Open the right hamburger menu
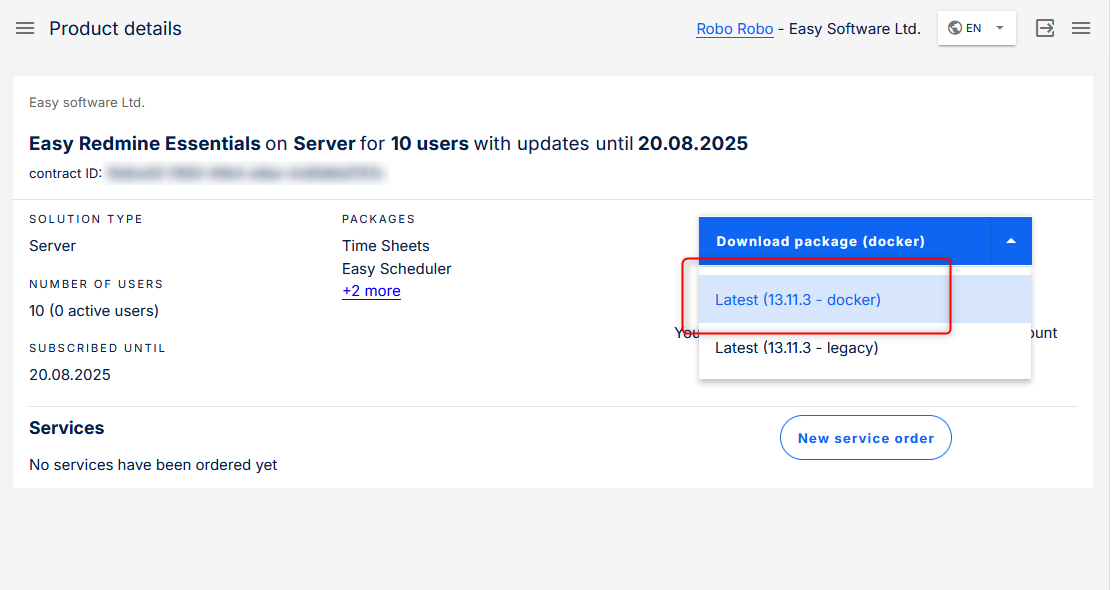 click(1081, 28)
